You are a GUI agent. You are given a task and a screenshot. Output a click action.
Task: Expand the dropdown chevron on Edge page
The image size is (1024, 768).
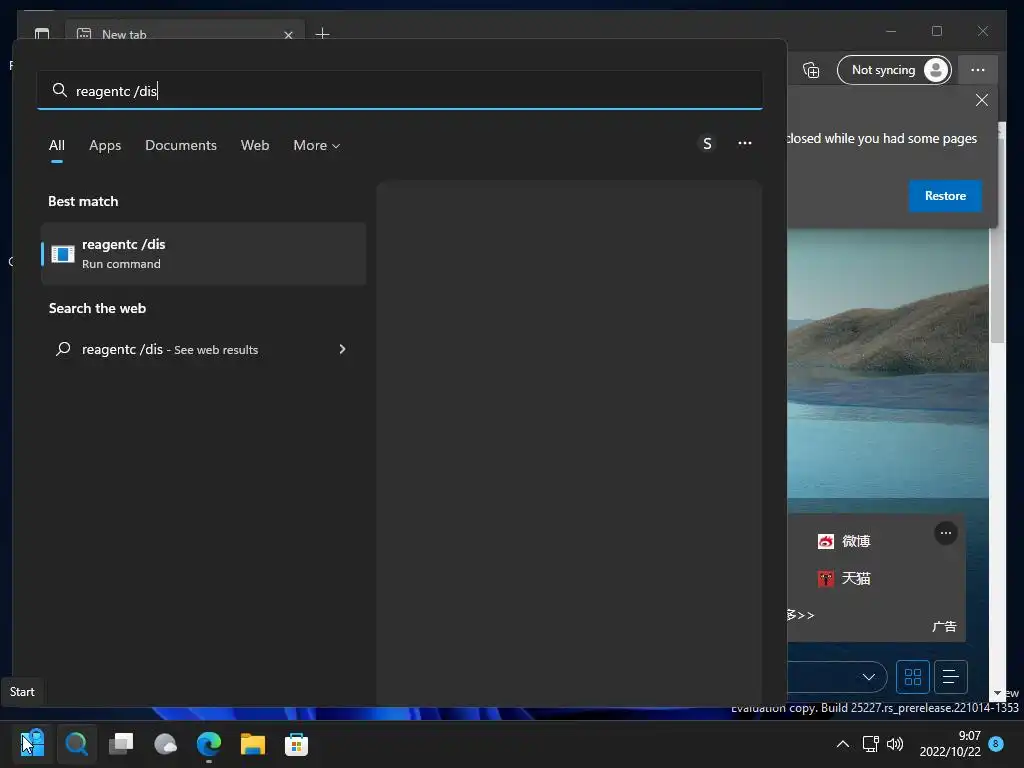point(869,677)
